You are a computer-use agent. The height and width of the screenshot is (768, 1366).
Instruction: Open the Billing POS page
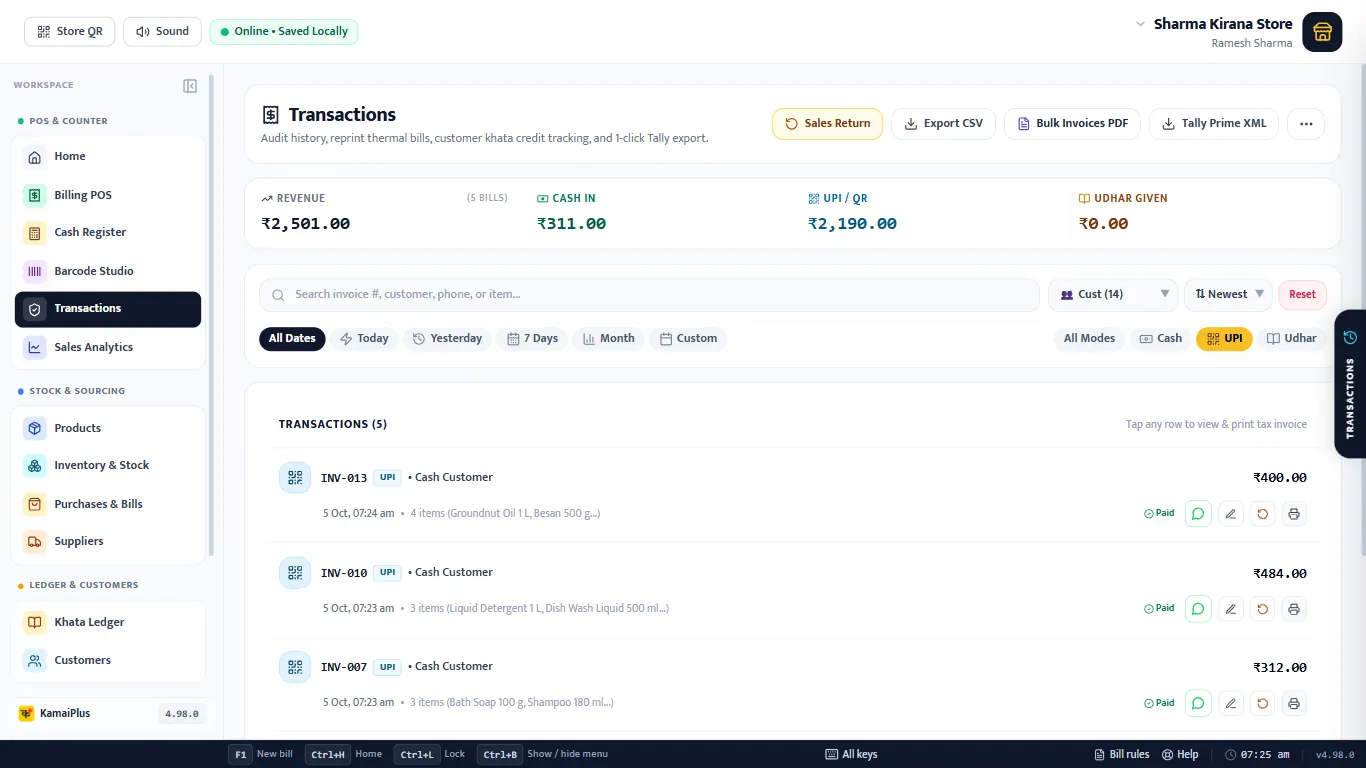[108, 195]
